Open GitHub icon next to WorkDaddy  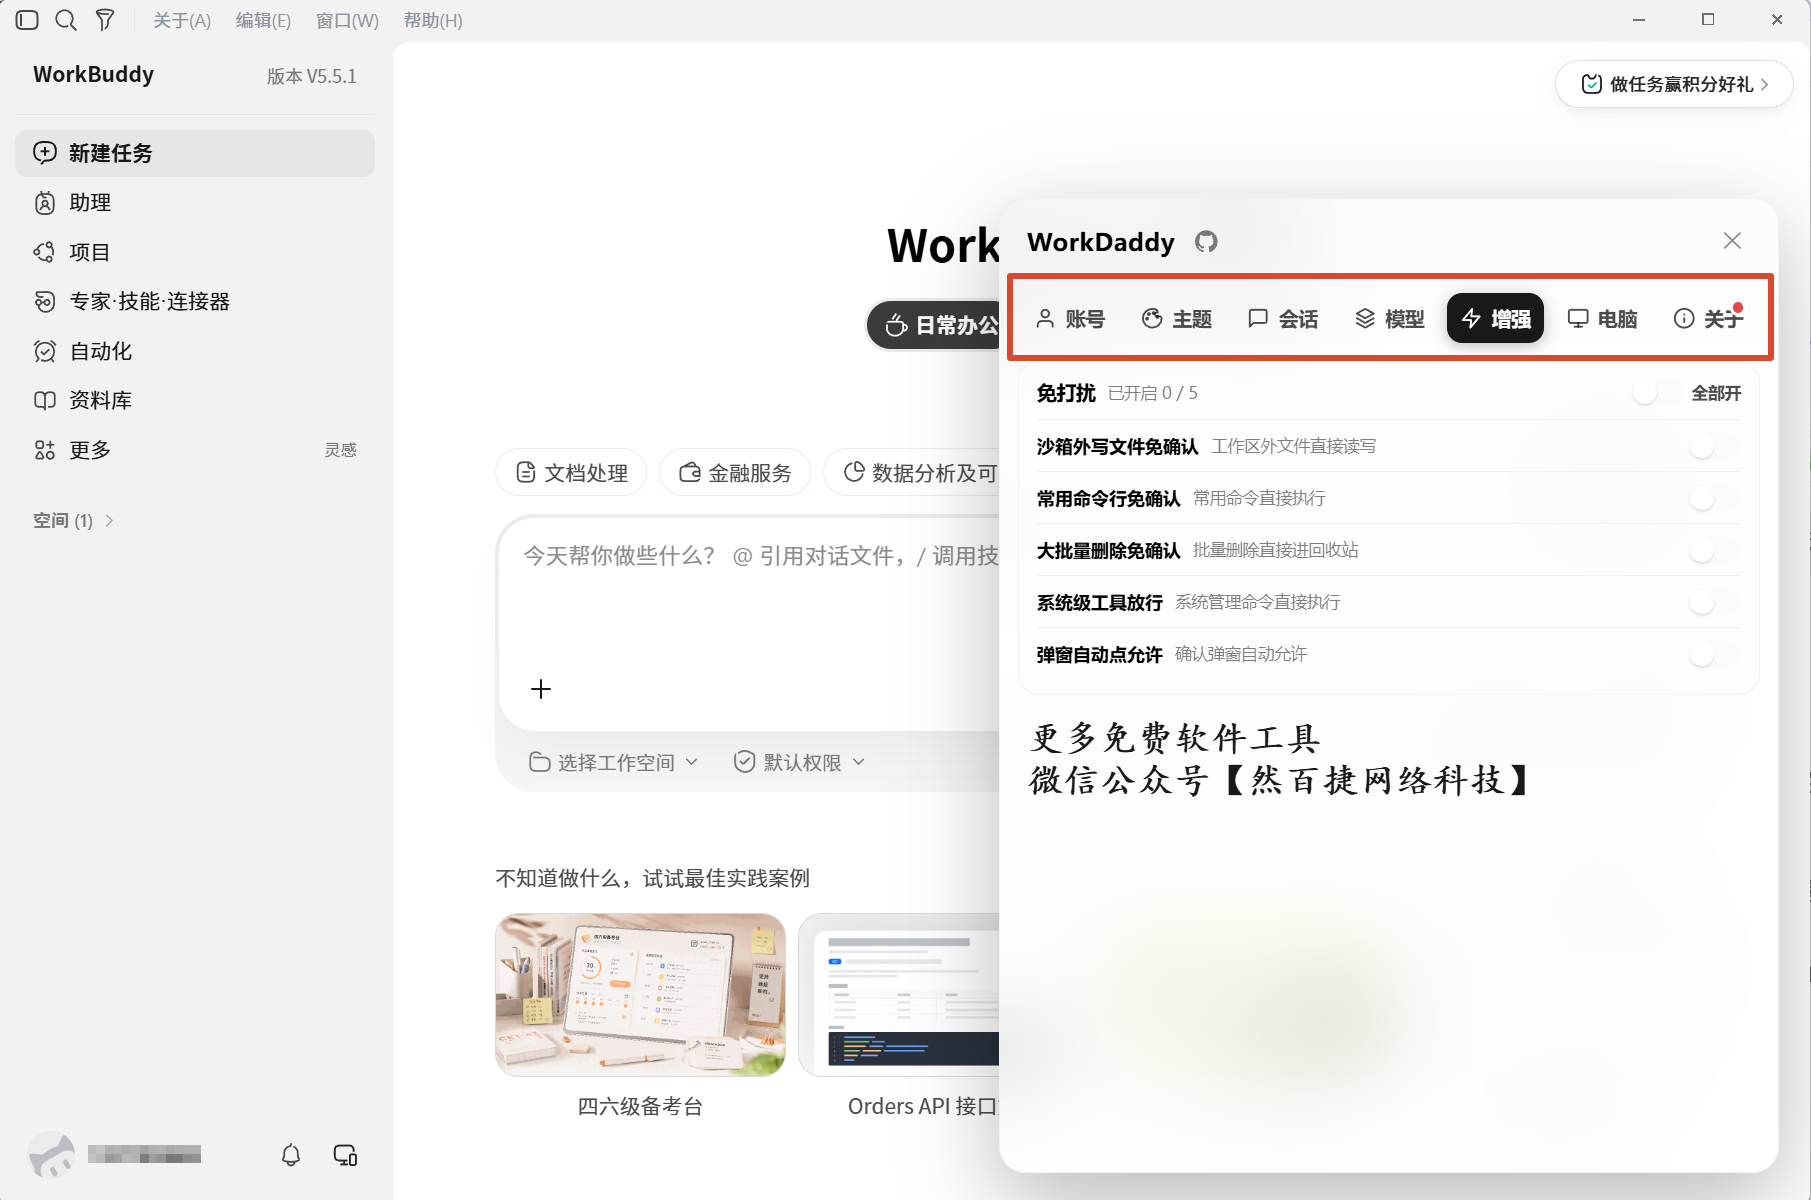point(1206,242)
